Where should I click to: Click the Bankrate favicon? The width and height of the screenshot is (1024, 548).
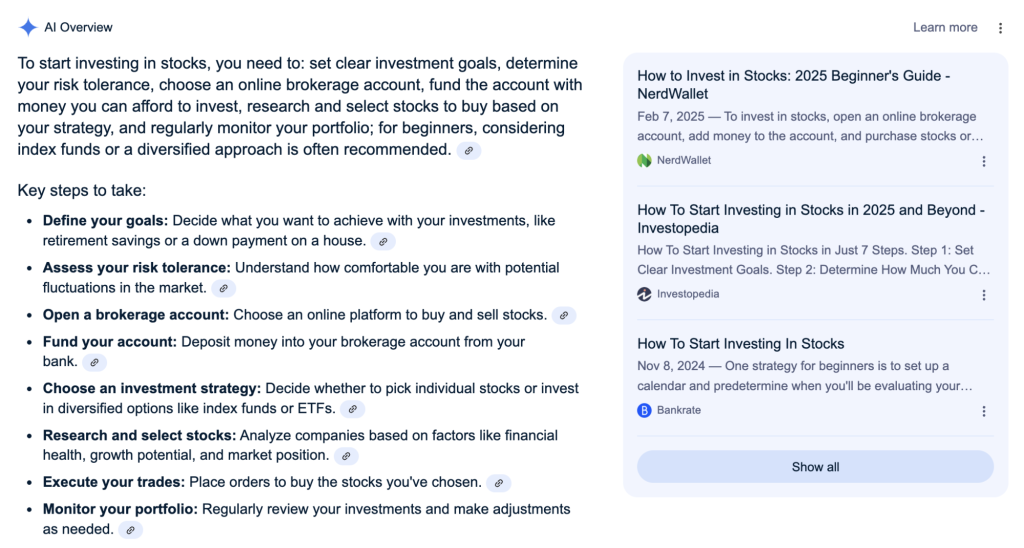[x=644, y=410]
